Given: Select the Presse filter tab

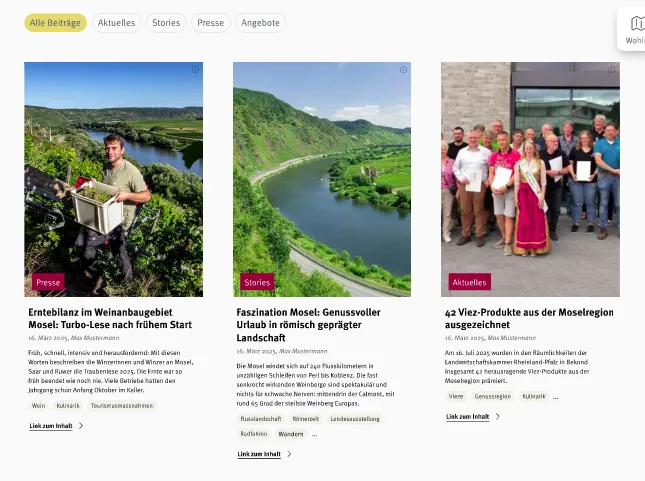Looking at the screenshot, I should point(211,23).
